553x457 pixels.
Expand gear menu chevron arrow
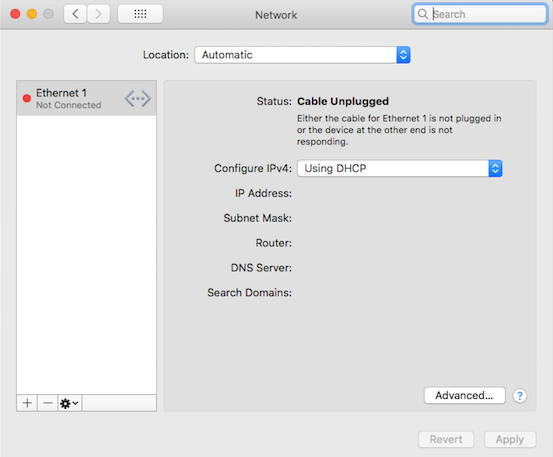(x=75, y=402)
